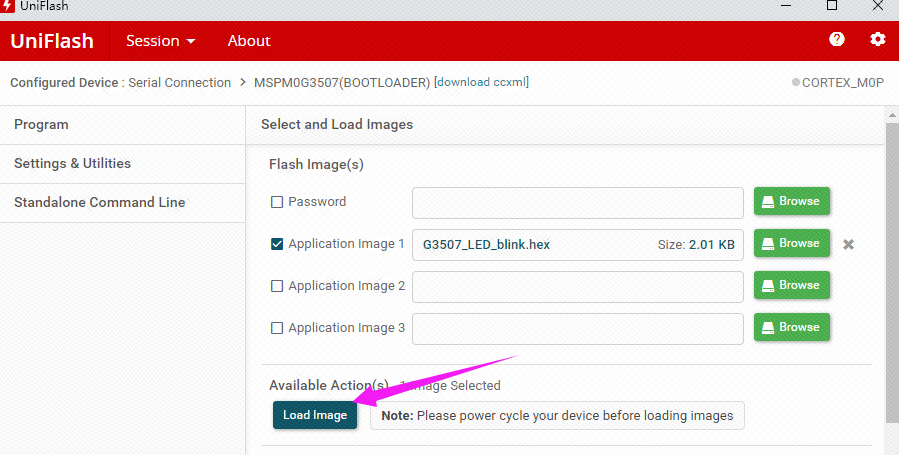Browse for Application Image 1 file

point(792,243)
